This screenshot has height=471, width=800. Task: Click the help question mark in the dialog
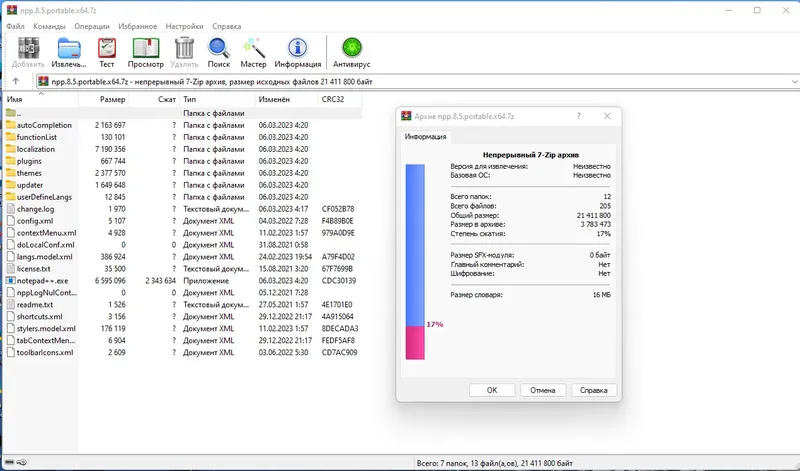(579, 116)
